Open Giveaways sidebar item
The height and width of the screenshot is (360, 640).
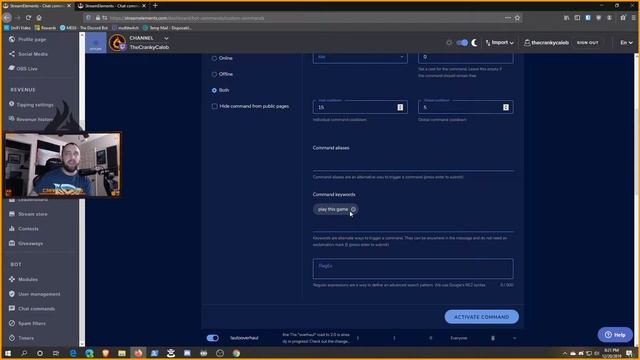[x=26, y=243]
